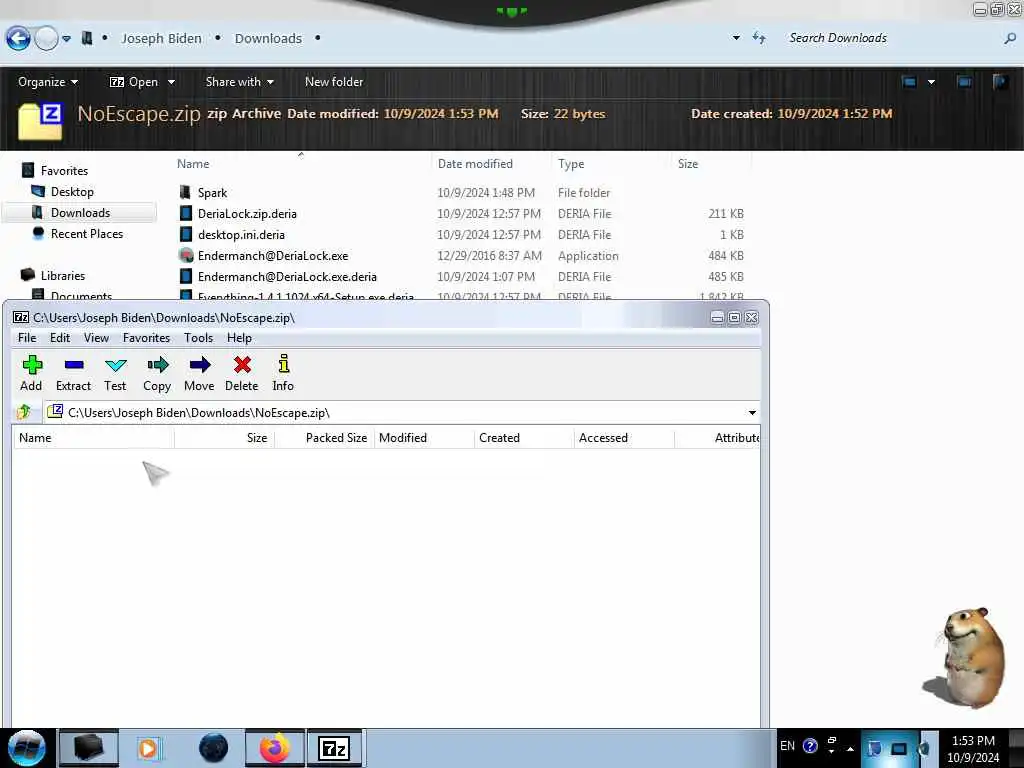Viewport: 1024px width, 768px height.
Task: Click the Explorer help icon
Action: pos(1000,82)
